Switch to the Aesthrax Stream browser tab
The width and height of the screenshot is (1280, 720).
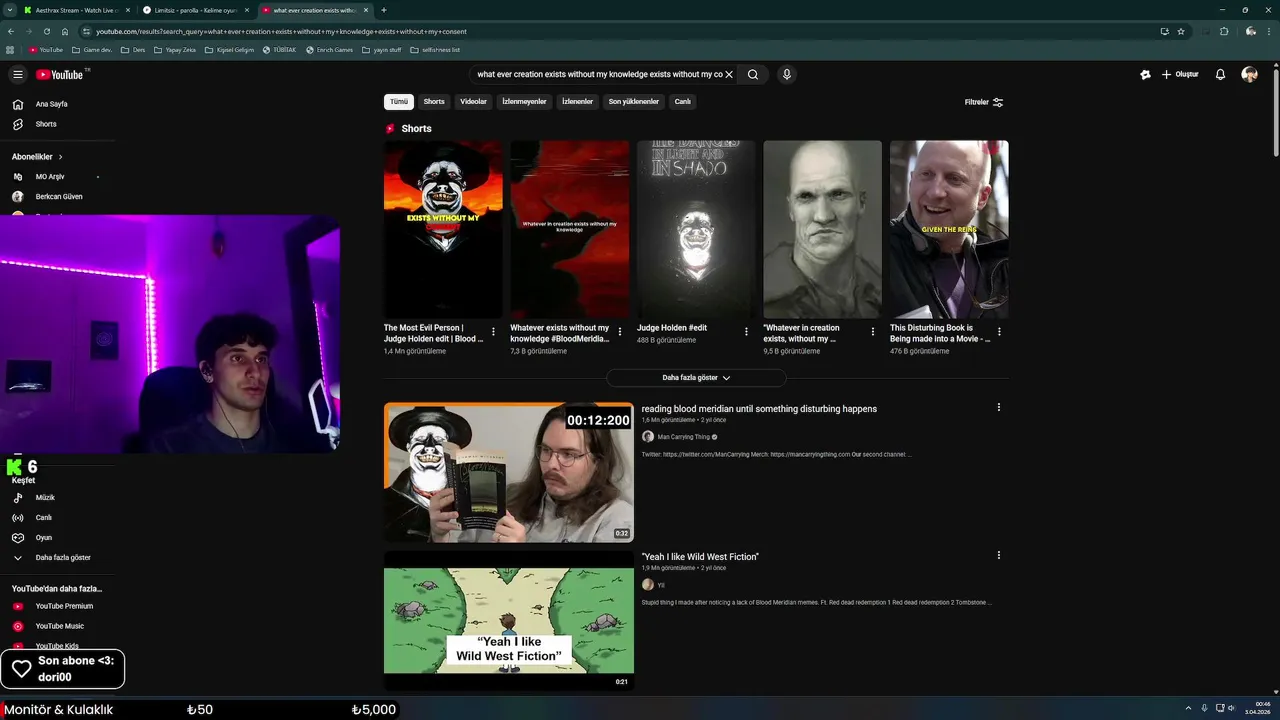(x=76, y=10)
